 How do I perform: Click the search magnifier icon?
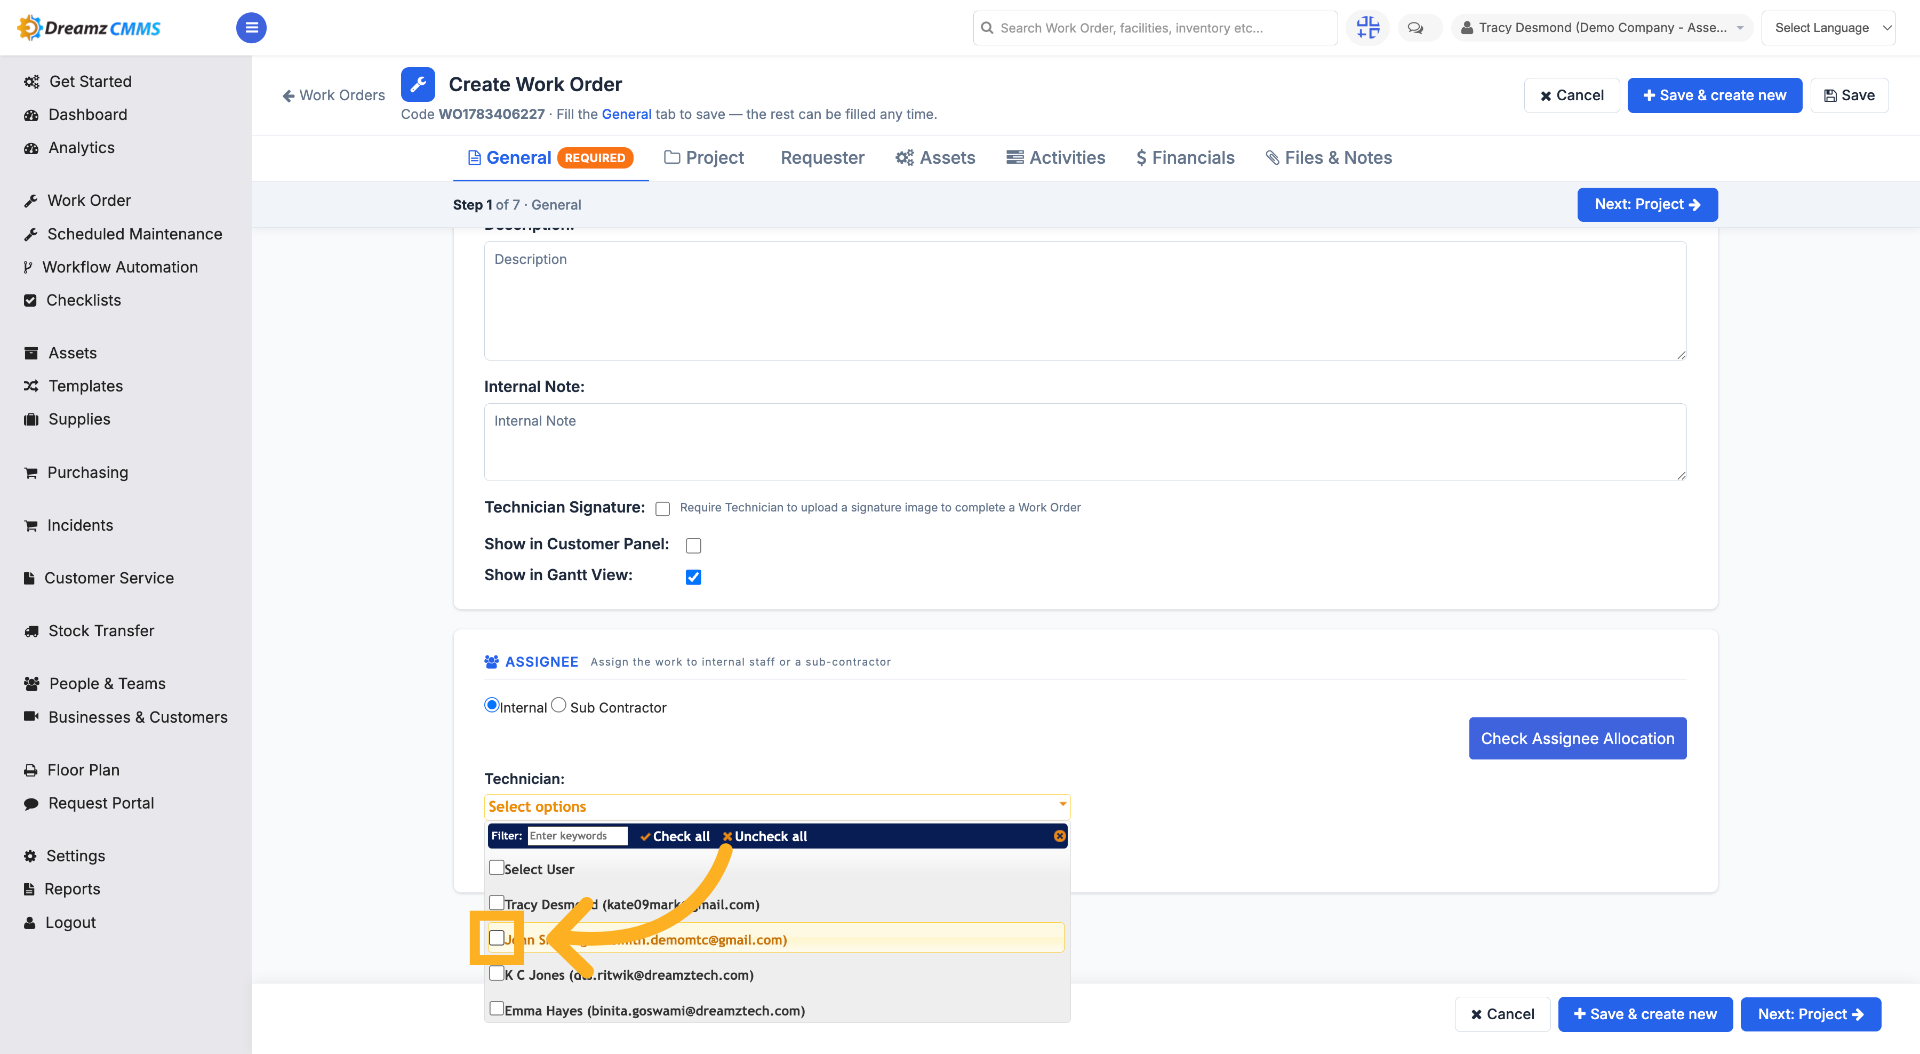click(x=987, y=28)
